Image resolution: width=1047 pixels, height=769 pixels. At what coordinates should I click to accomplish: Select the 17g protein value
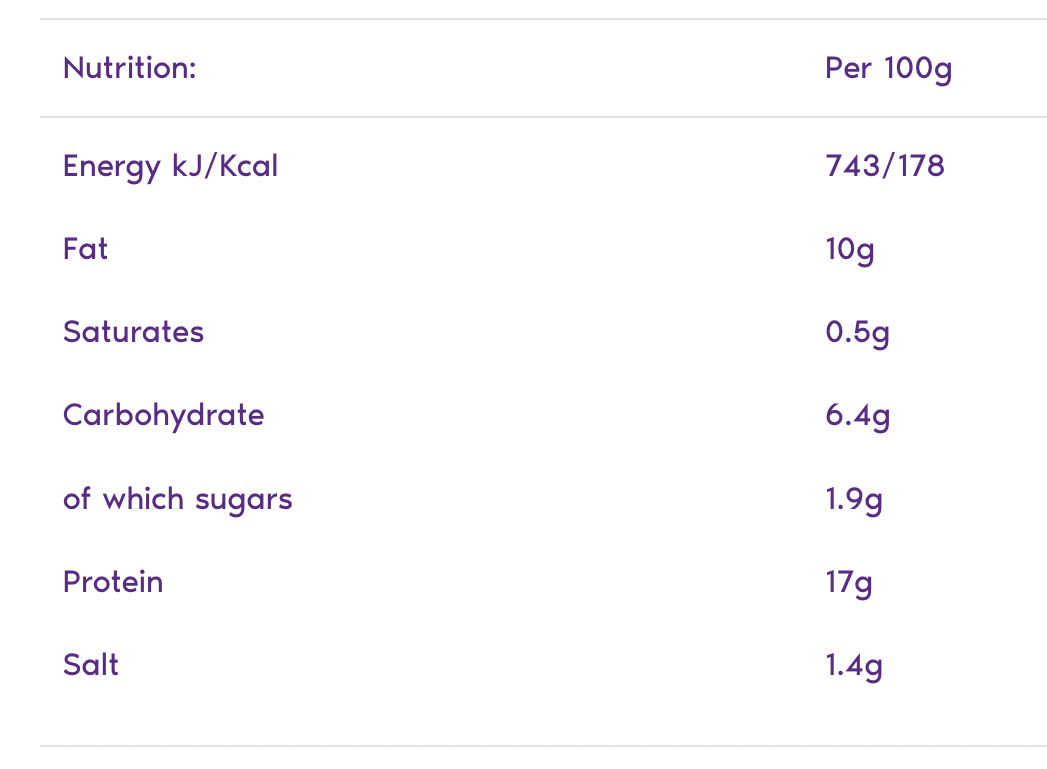coord(849,582)
